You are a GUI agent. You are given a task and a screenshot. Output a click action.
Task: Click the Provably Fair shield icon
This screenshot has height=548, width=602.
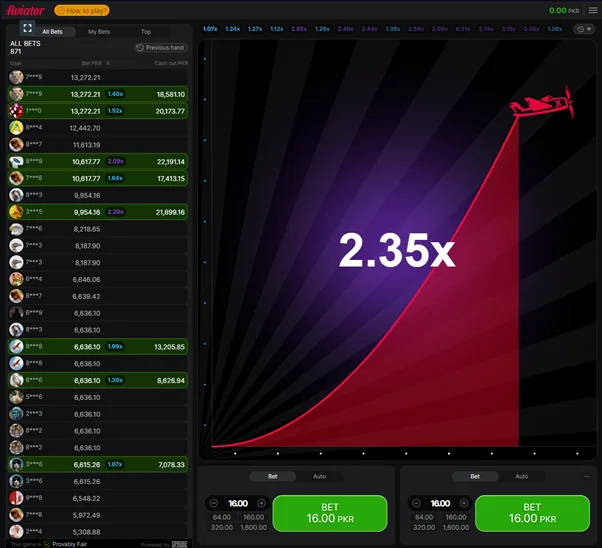click(x=47, y=544)
